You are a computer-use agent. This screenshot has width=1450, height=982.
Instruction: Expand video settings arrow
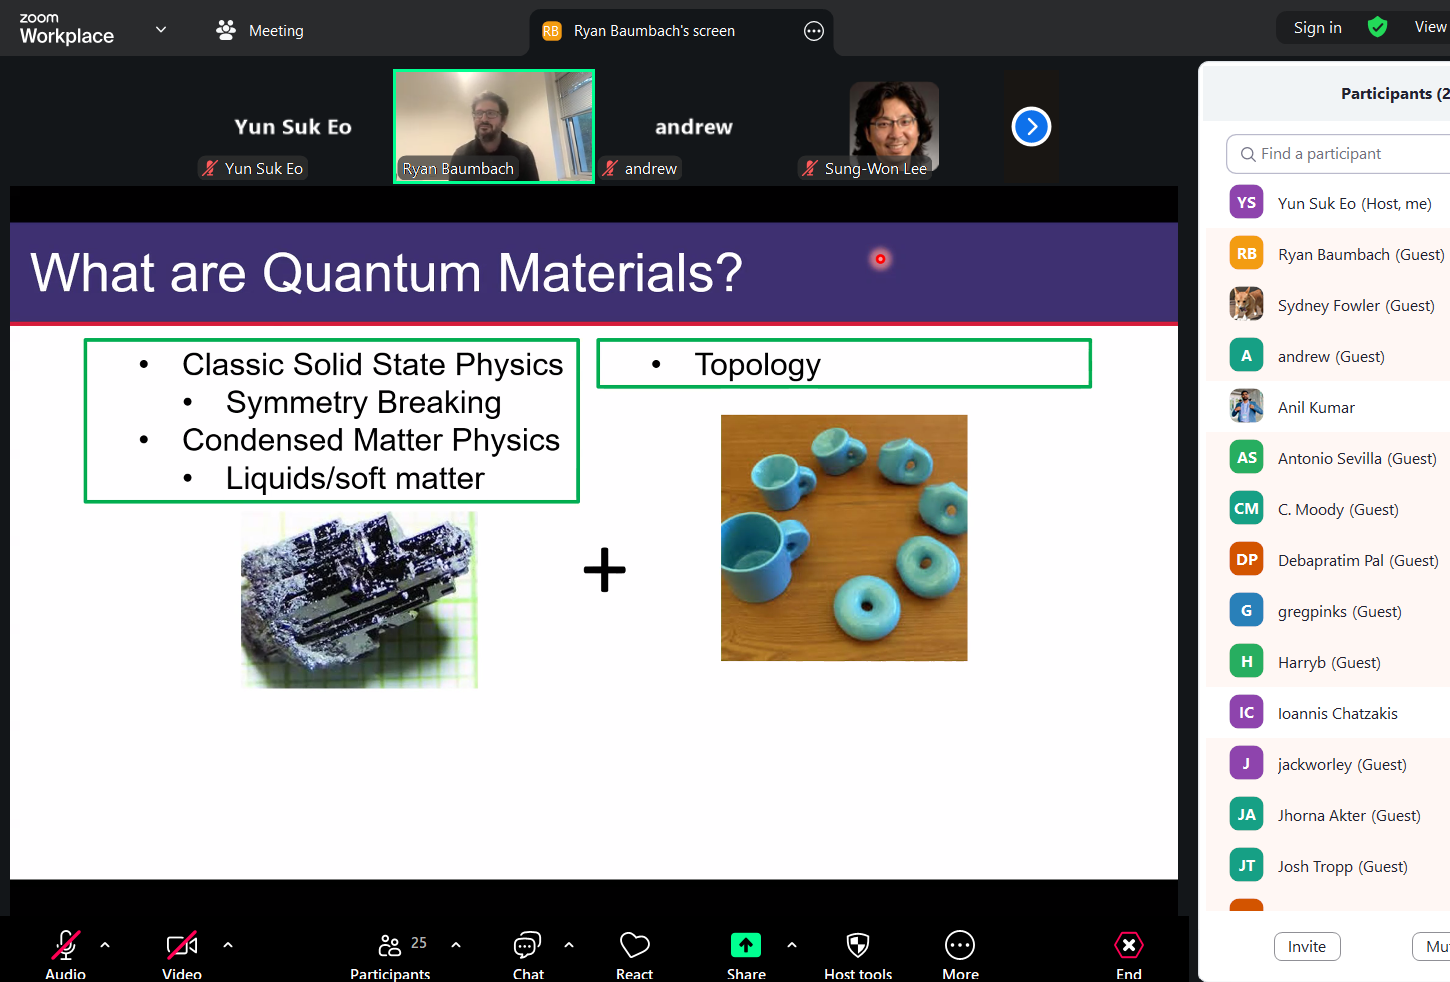click(x=228, y=944)
